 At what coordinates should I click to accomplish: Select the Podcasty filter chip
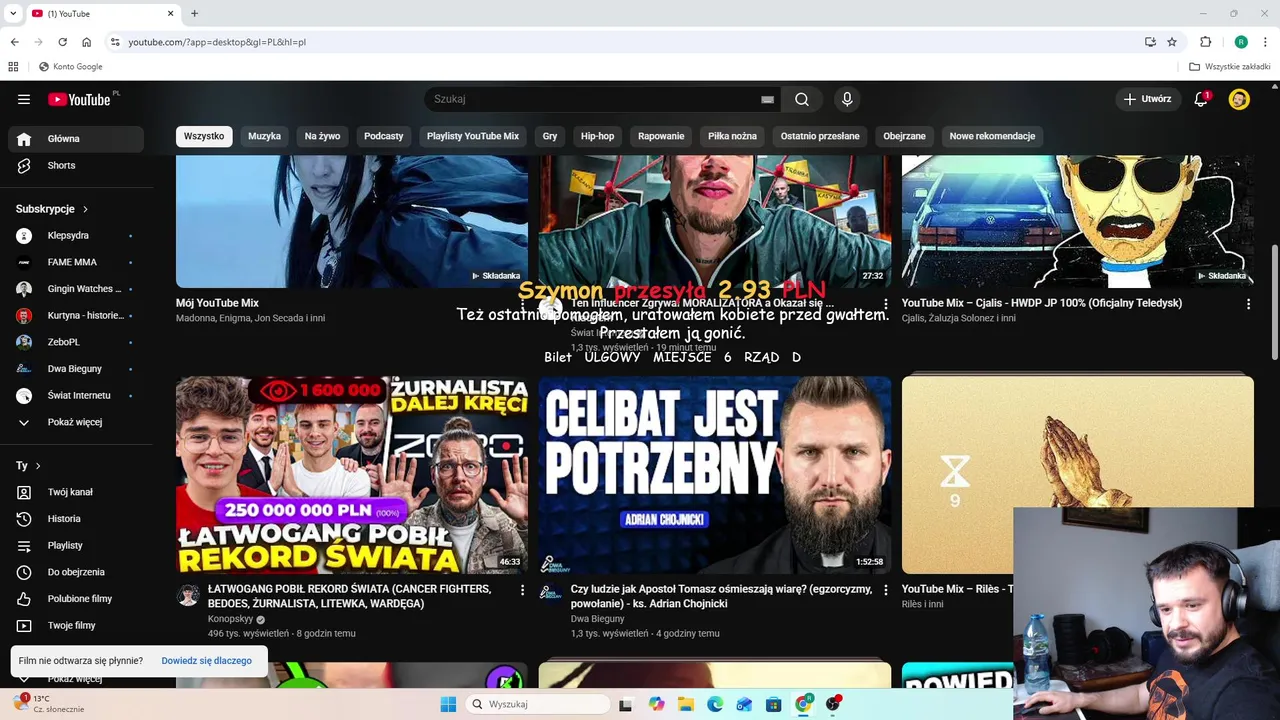384,136
